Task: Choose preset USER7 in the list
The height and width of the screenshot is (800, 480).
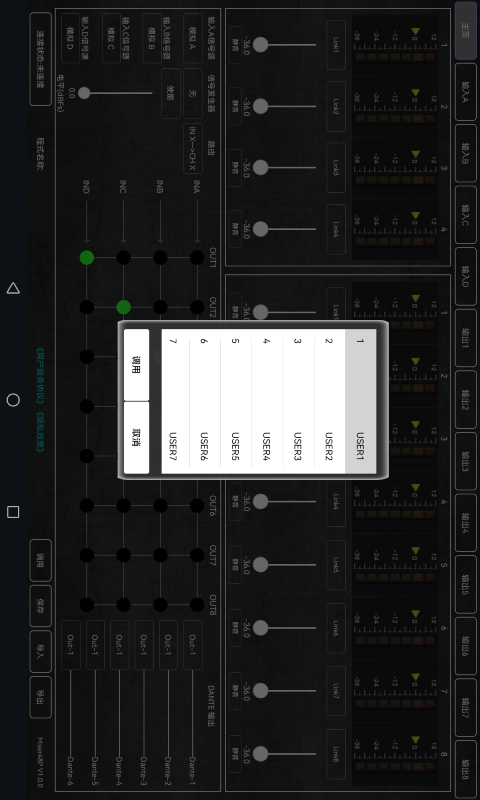Action: [x=173, y=401]
